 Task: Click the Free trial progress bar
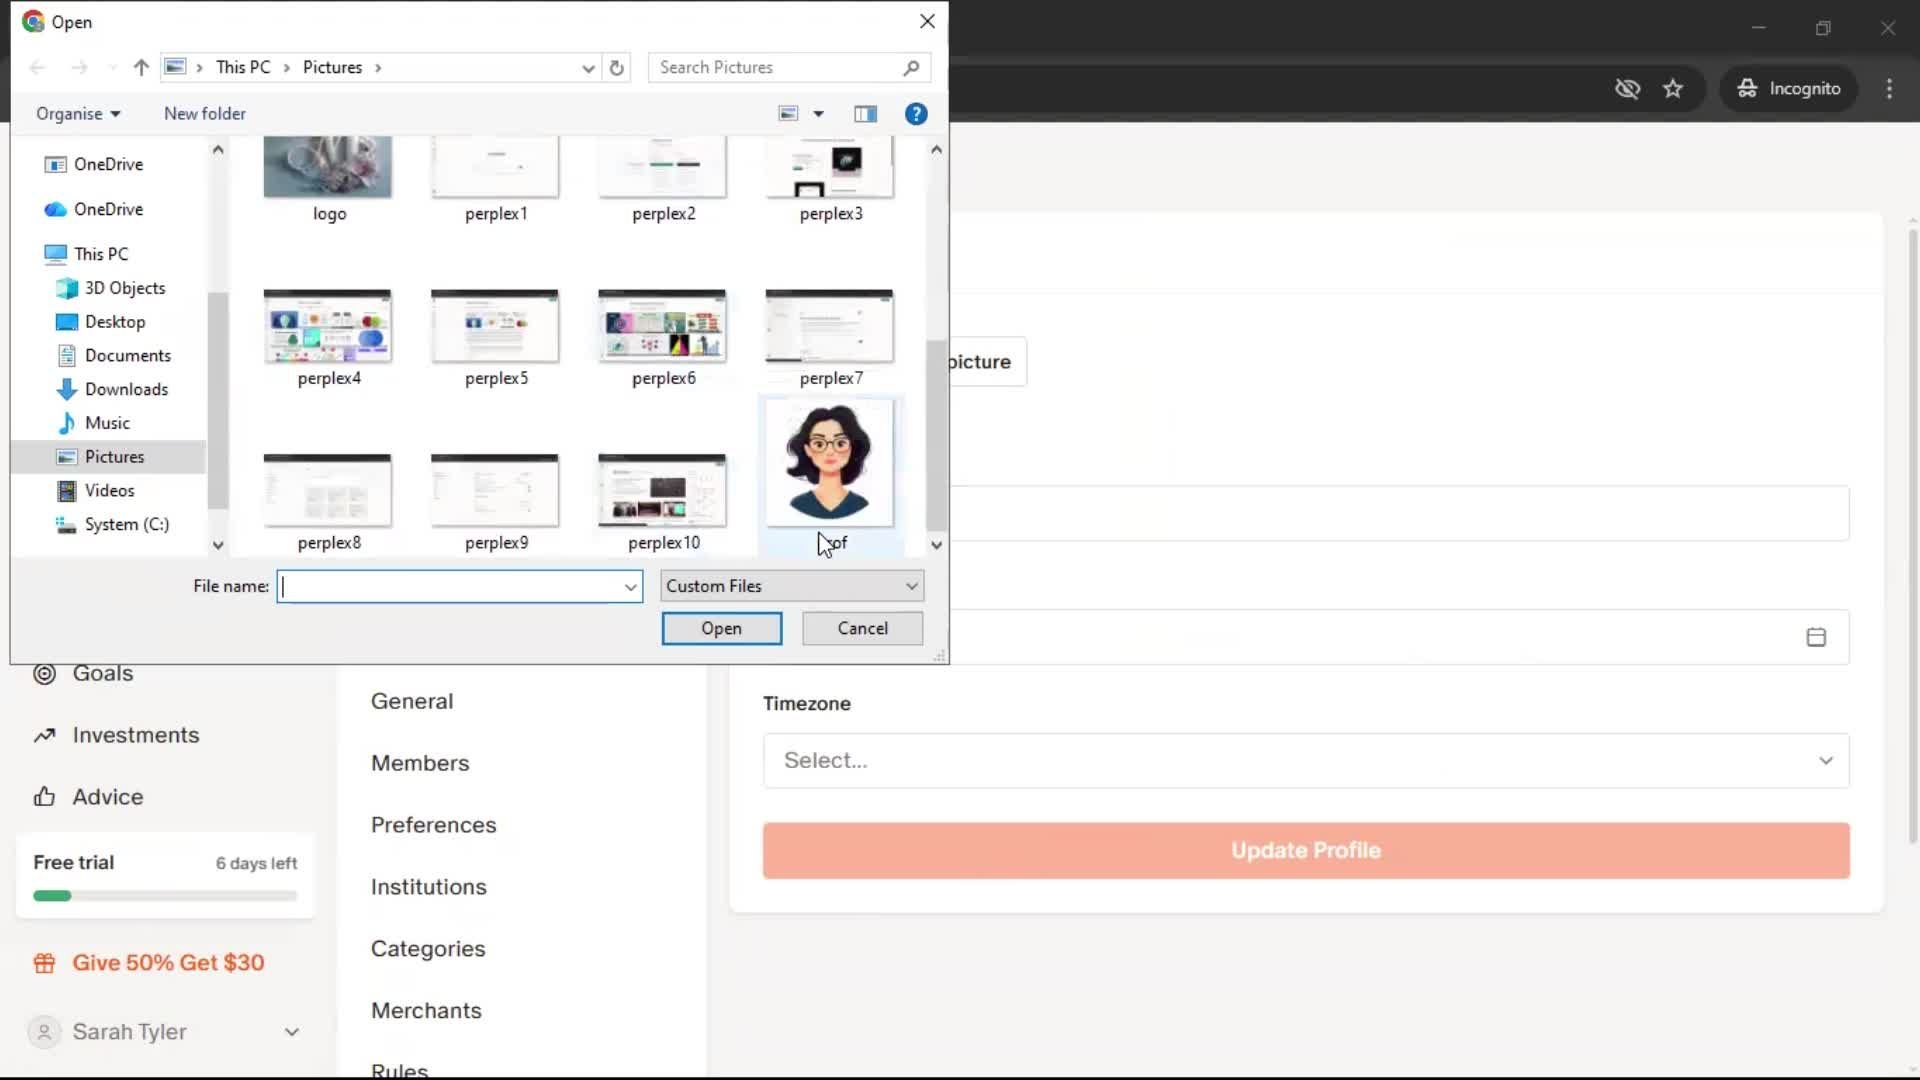click(x=165, y=896)
